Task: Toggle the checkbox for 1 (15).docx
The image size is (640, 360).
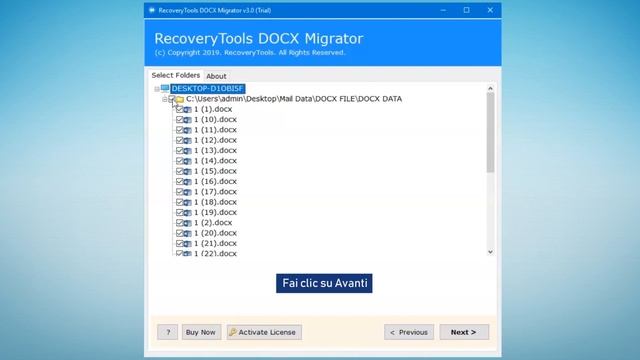Action: 180,171
